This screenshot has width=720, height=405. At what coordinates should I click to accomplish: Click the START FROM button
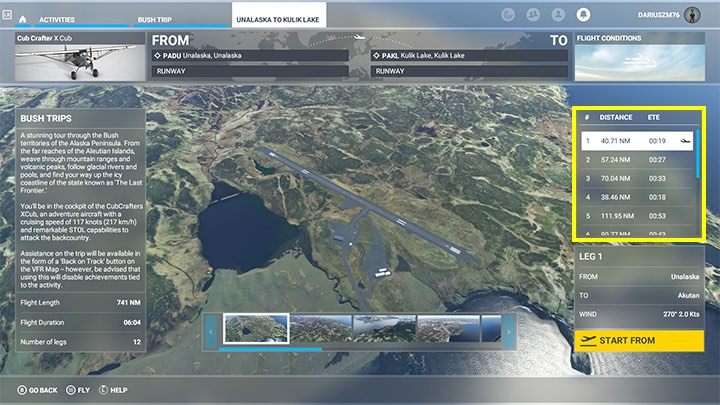pos(639,341)
